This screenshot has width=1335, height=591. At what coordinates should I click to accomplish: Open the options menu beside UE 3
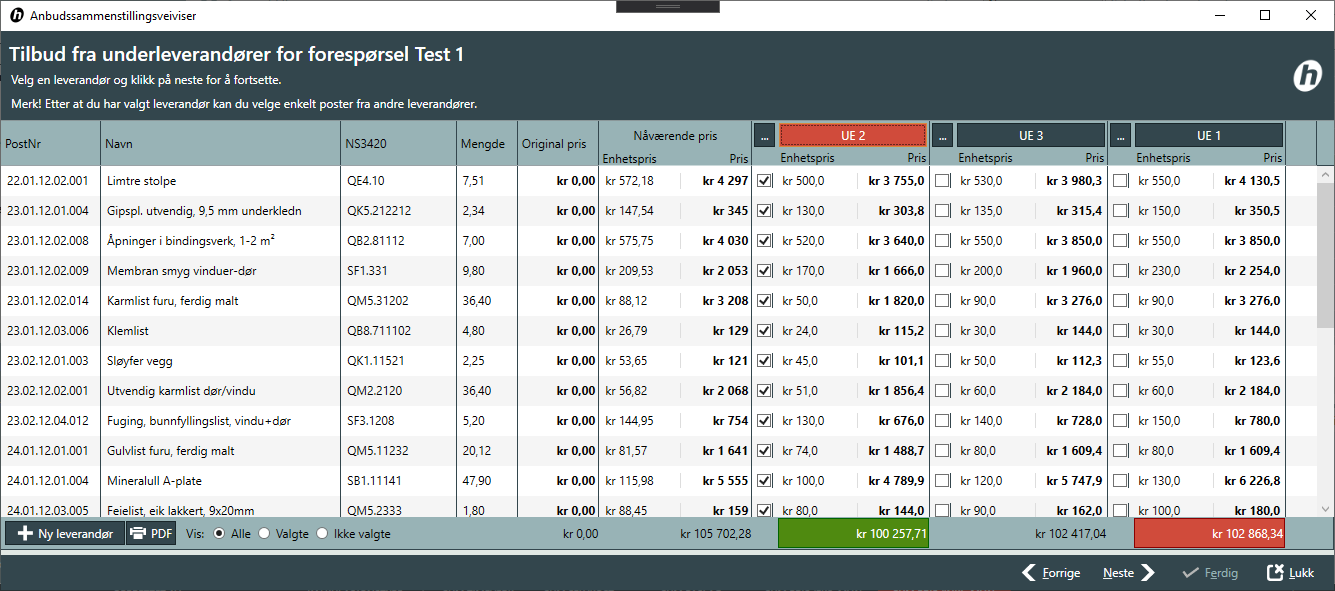tap(942, 135)
